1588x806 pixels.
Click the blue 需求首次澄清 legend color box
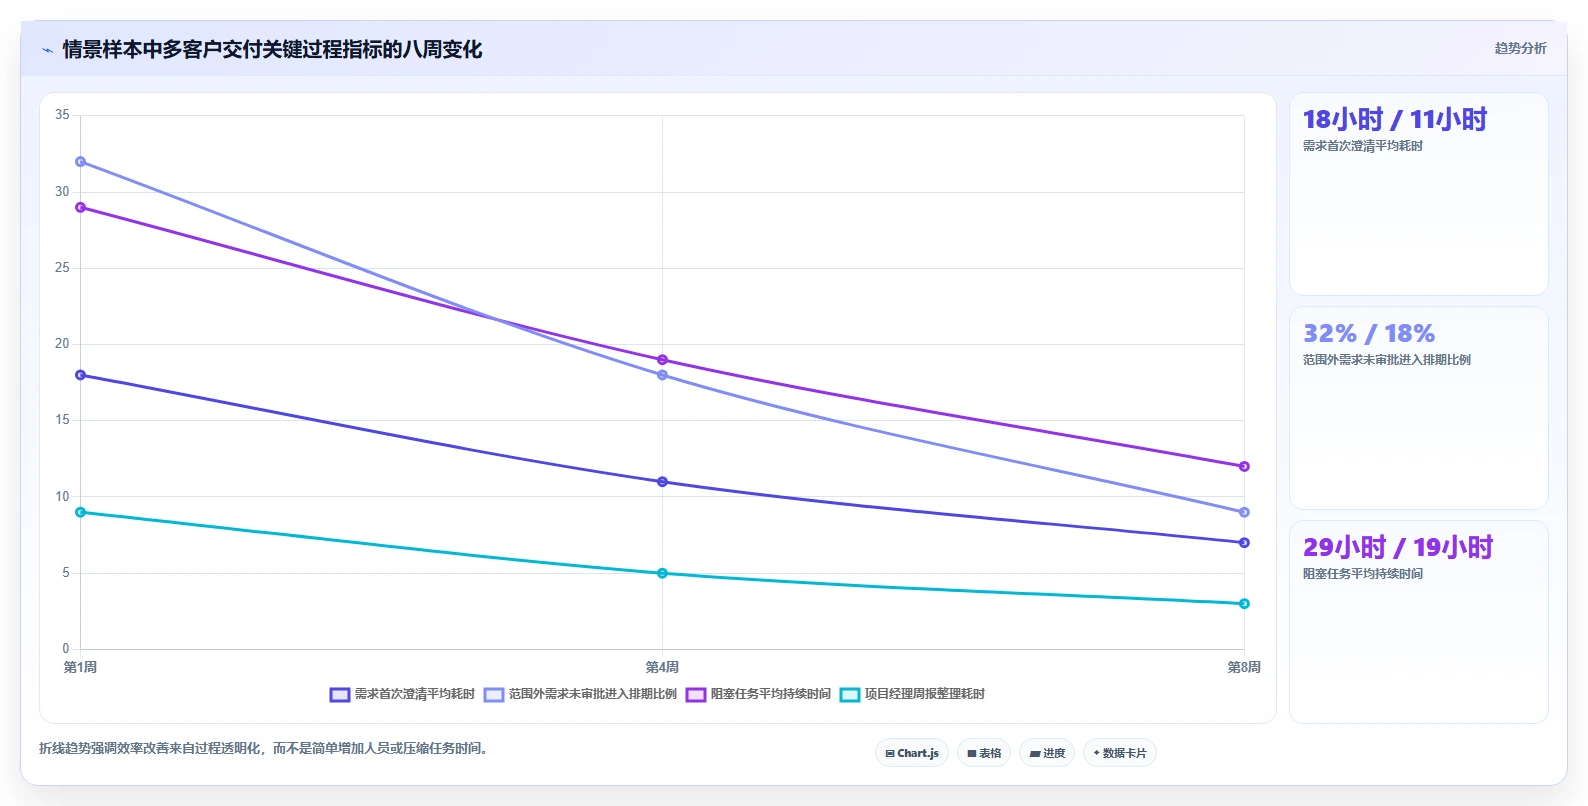coord(340,695)
